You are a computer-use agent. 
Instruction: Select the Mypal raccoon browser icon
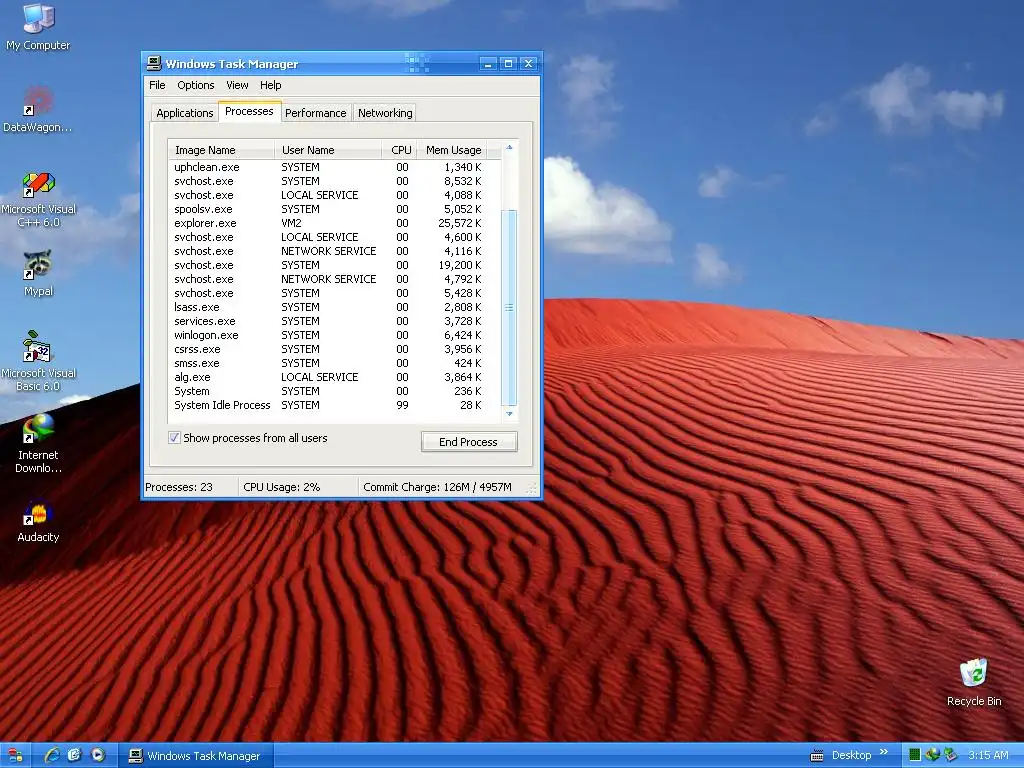[x=38, y=273]
